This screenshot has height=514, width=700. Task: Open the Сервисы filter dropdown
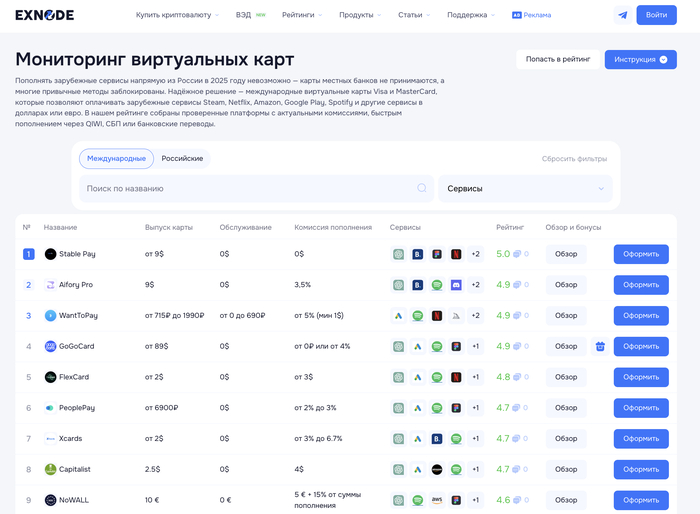coord(525,188)
